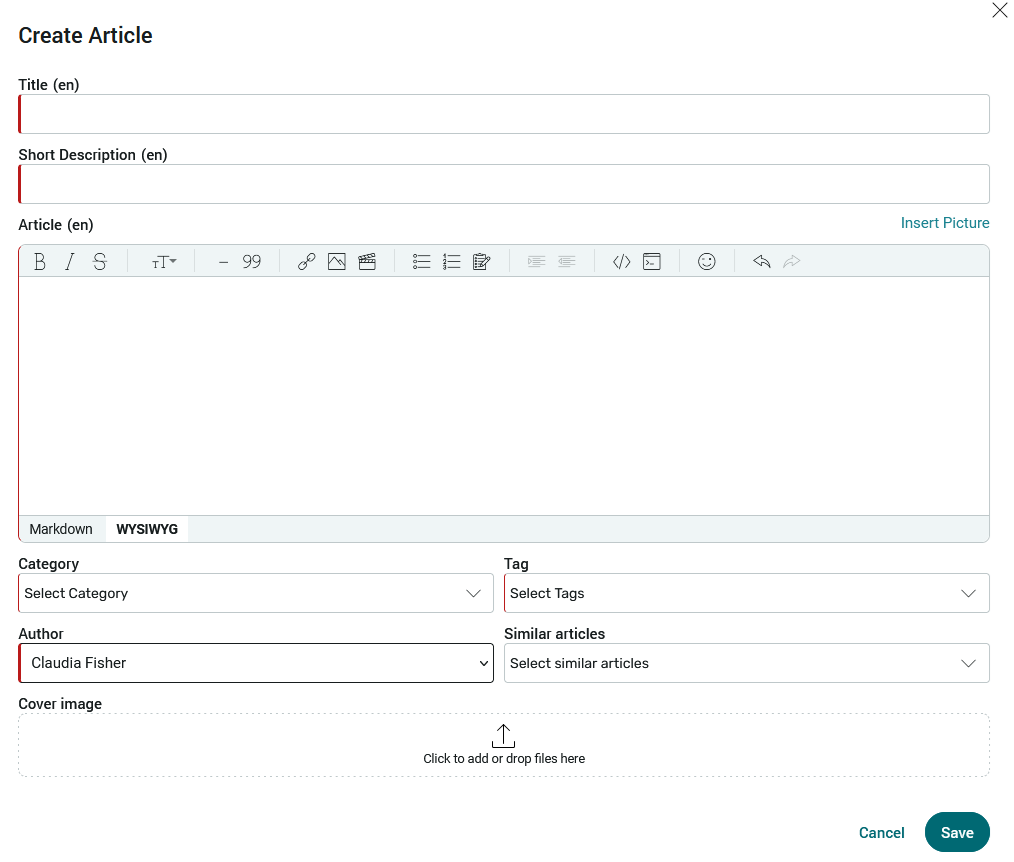
Task: Insert an image via the toolbar picture icon
Action: [x=337, y=261]
